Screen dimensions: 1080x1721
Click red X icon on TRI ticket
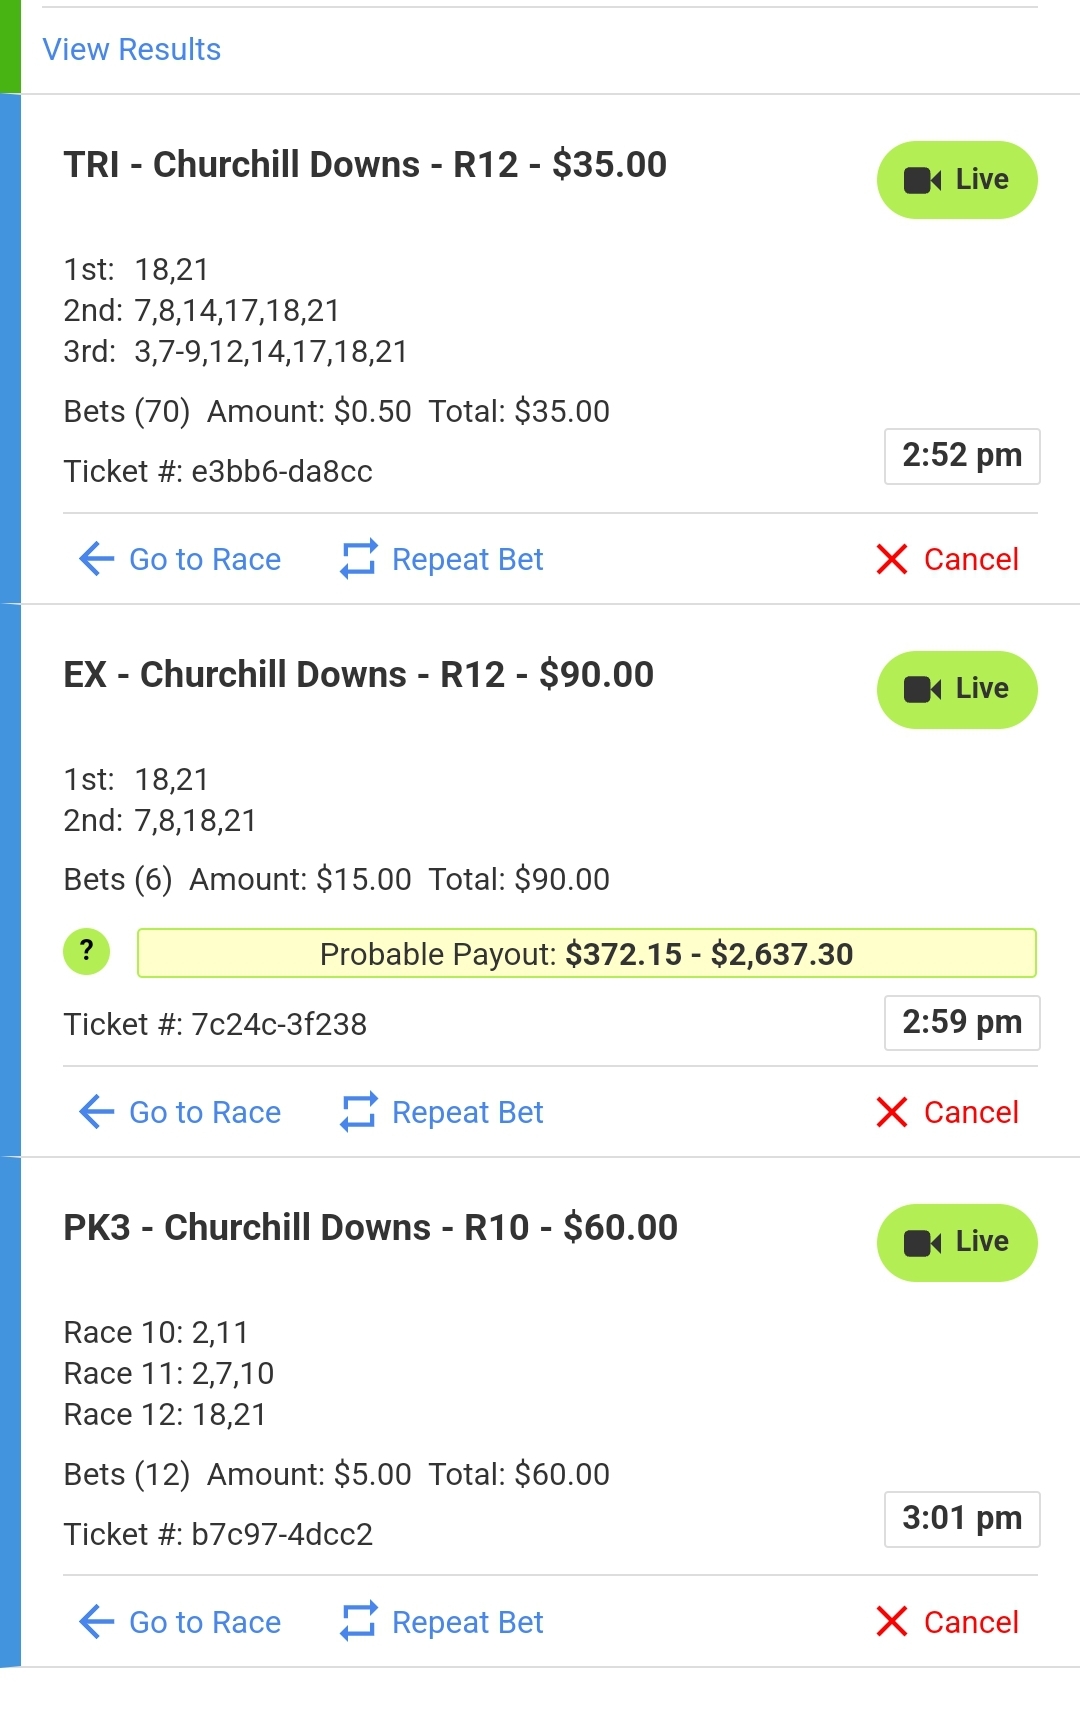click(891, 559)
